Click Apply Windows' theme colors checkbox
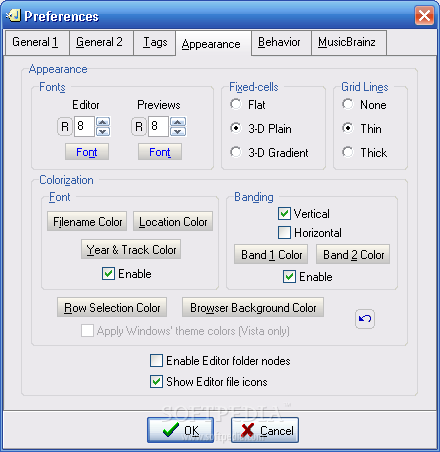Viewport: 440px width, 452px height. tap(87, 331)
